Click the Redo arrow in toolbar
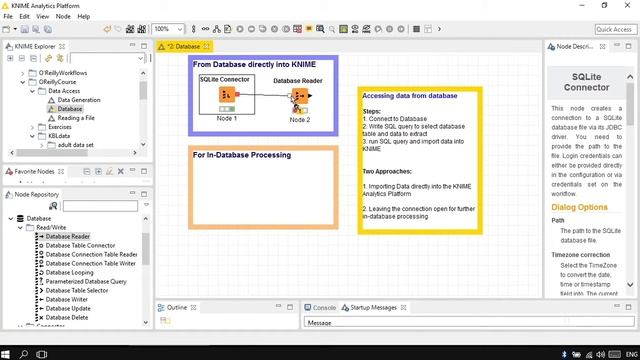 coord(118,29)
